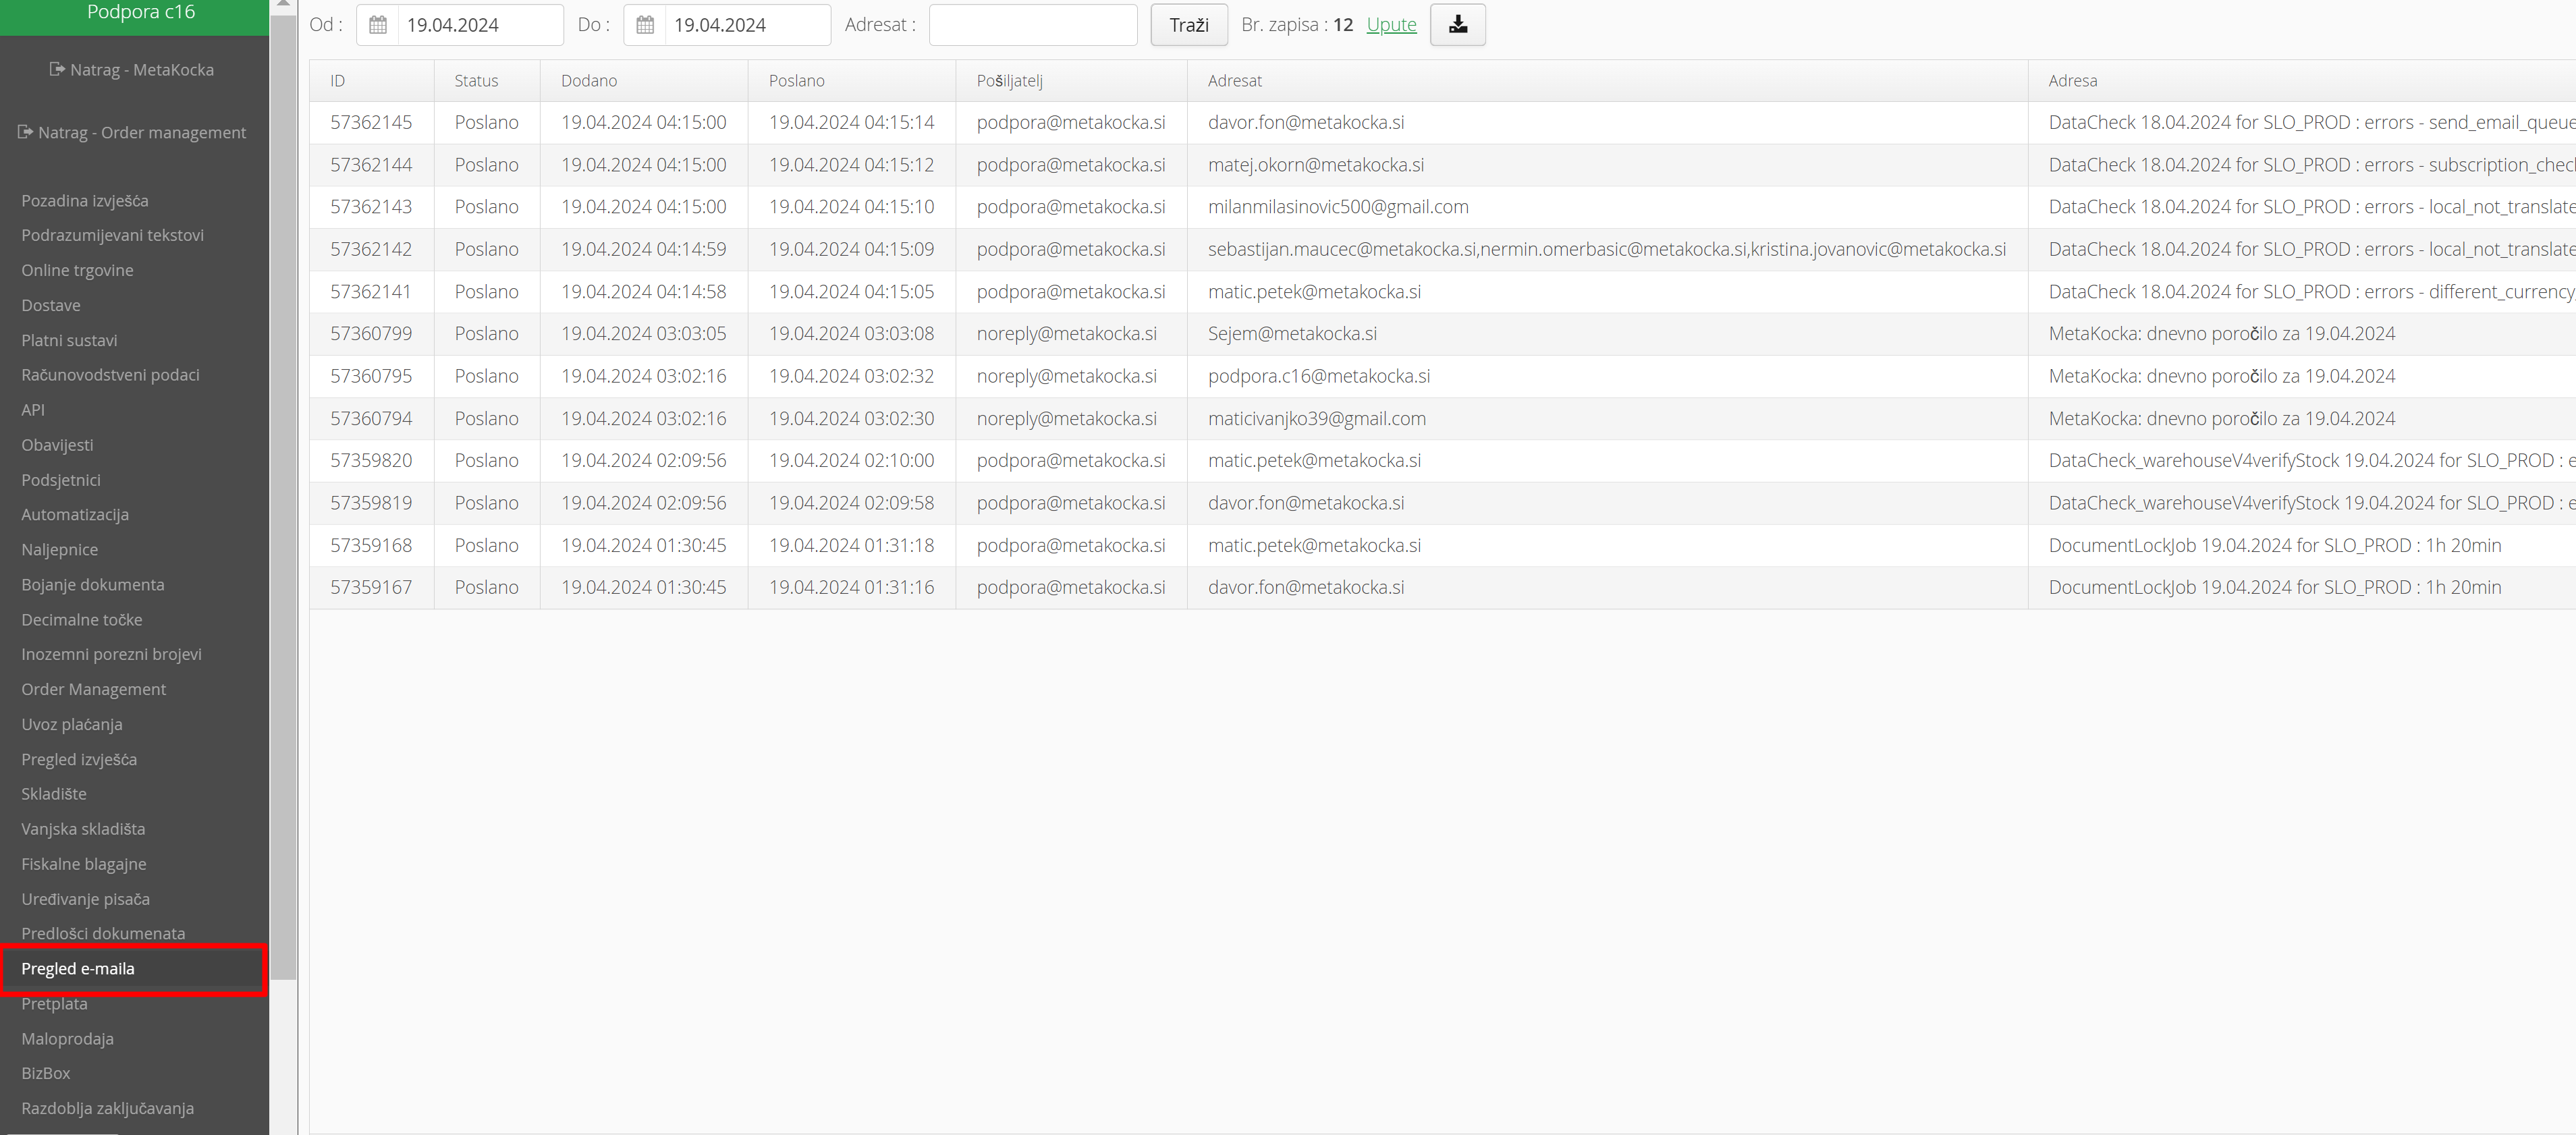Sort by the Status column header

476,81
